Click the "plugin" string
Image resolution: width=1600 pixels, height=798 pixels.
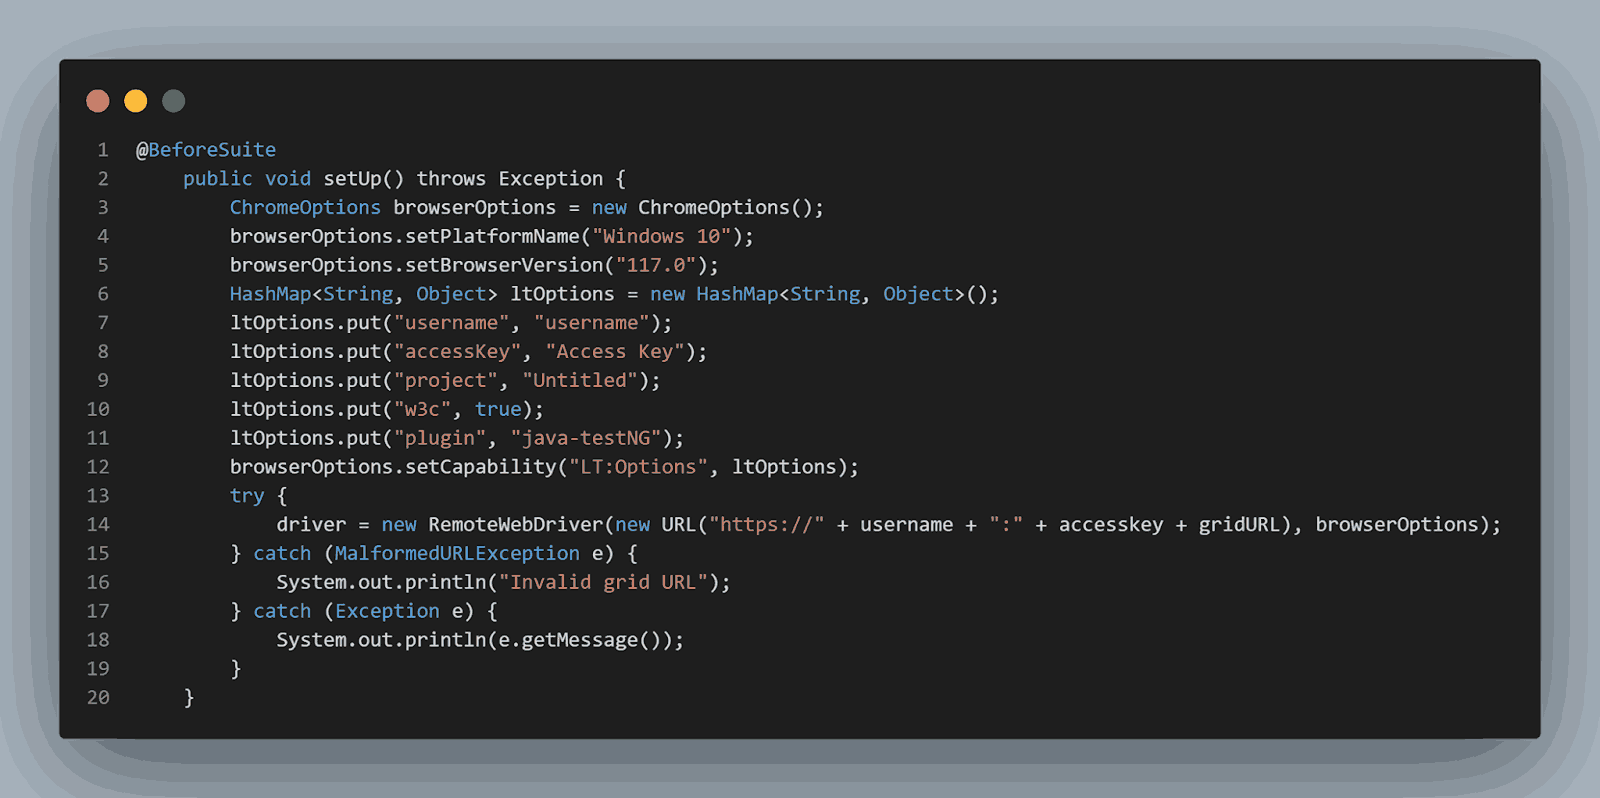point(440,439)
